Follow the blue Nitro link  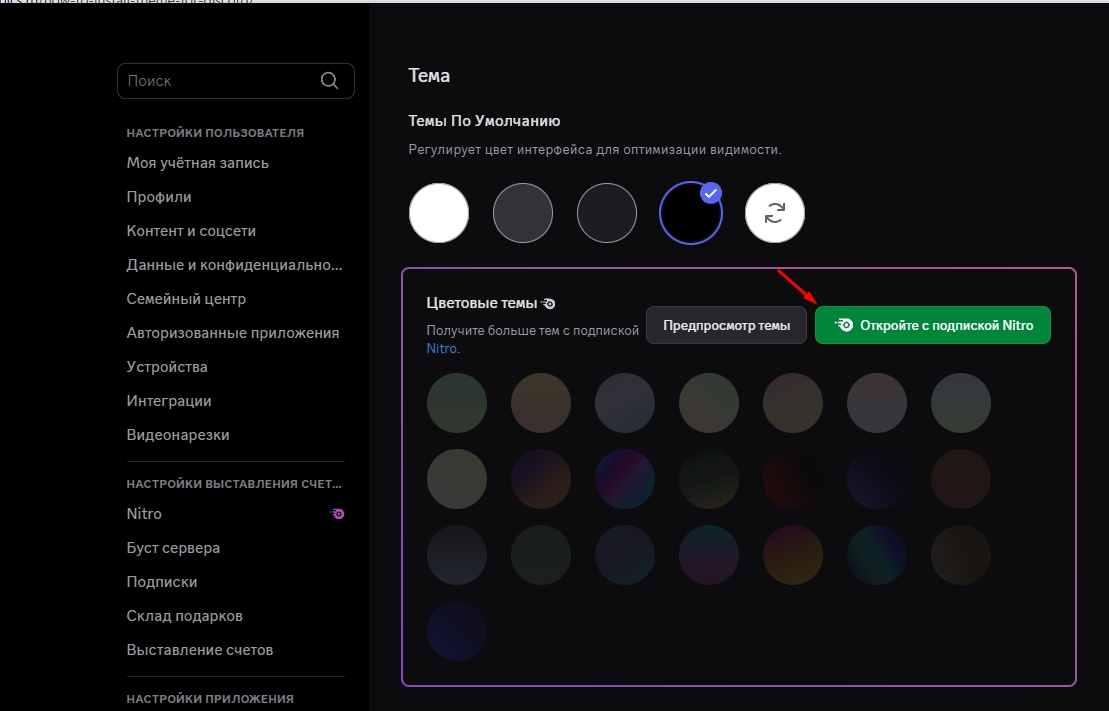click(x=441, y=348)
